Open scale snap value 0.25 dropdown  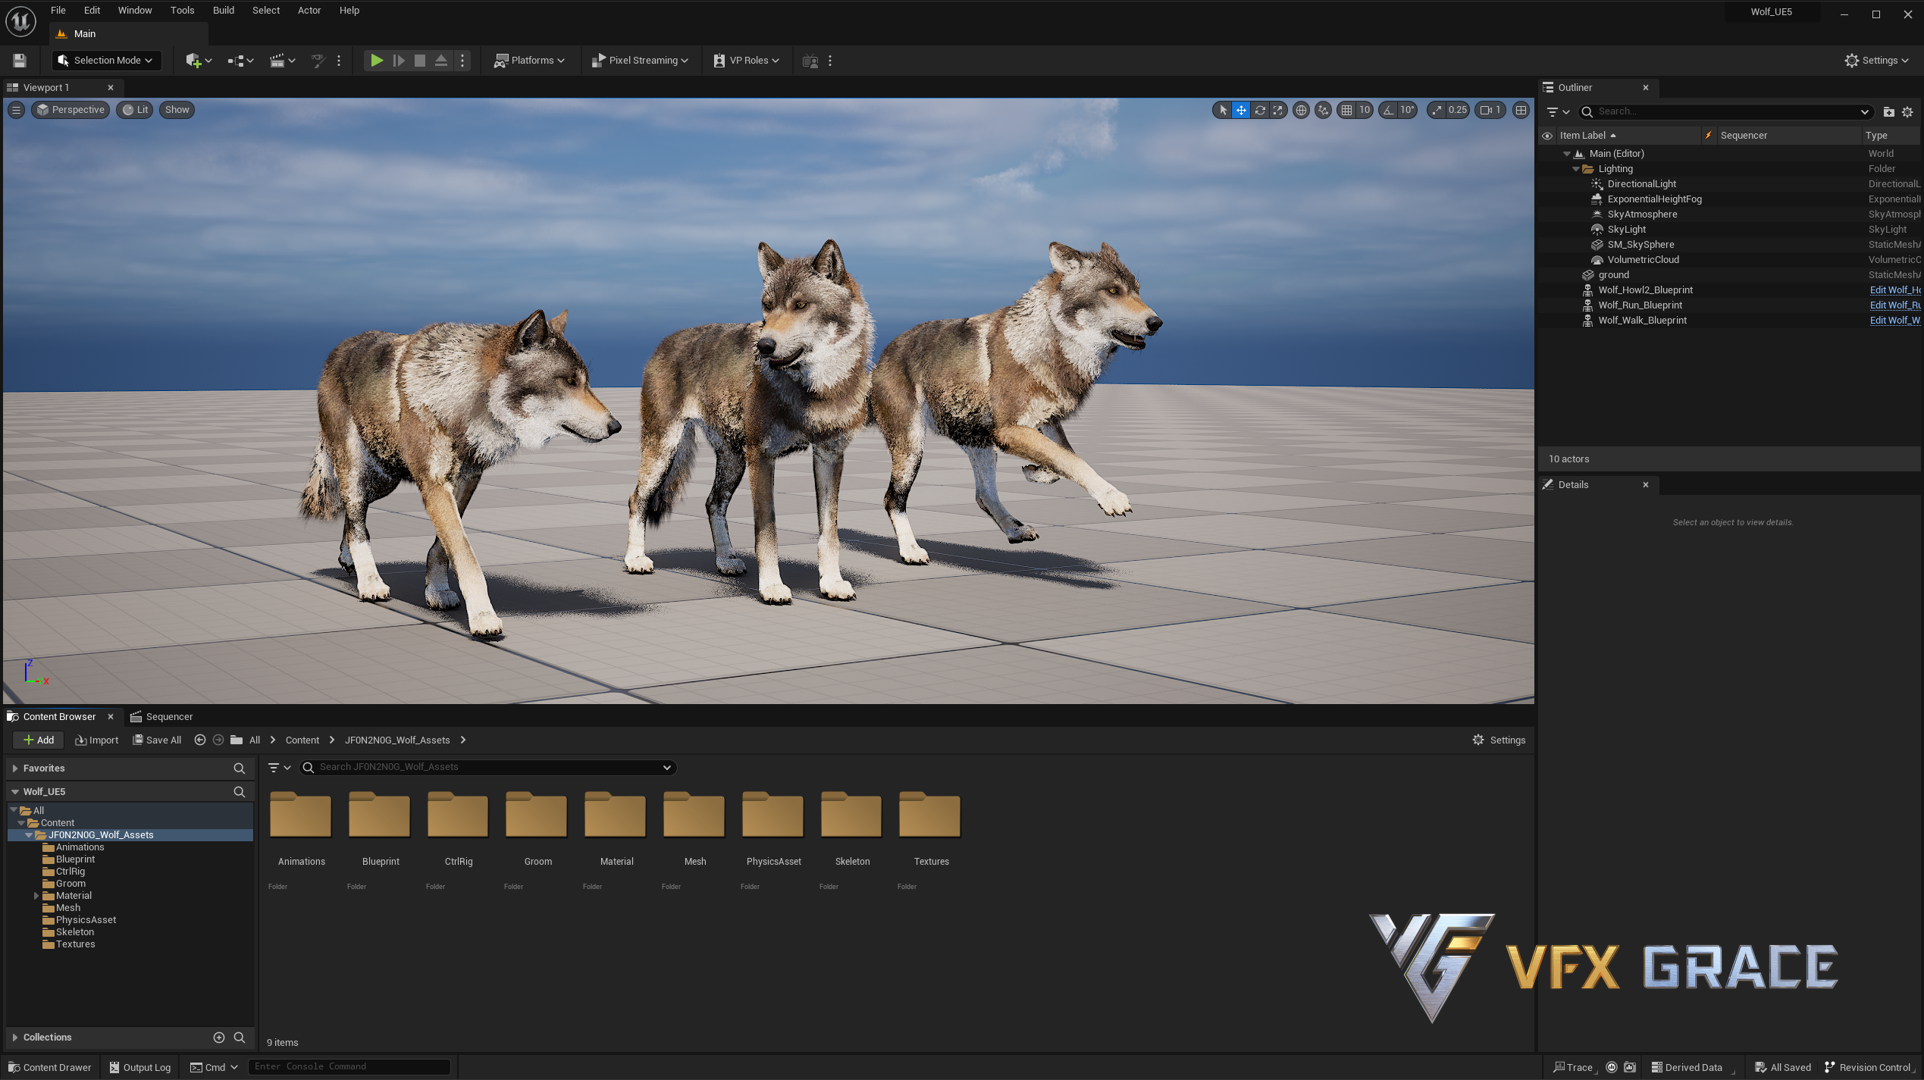[x=1457, y=110]
